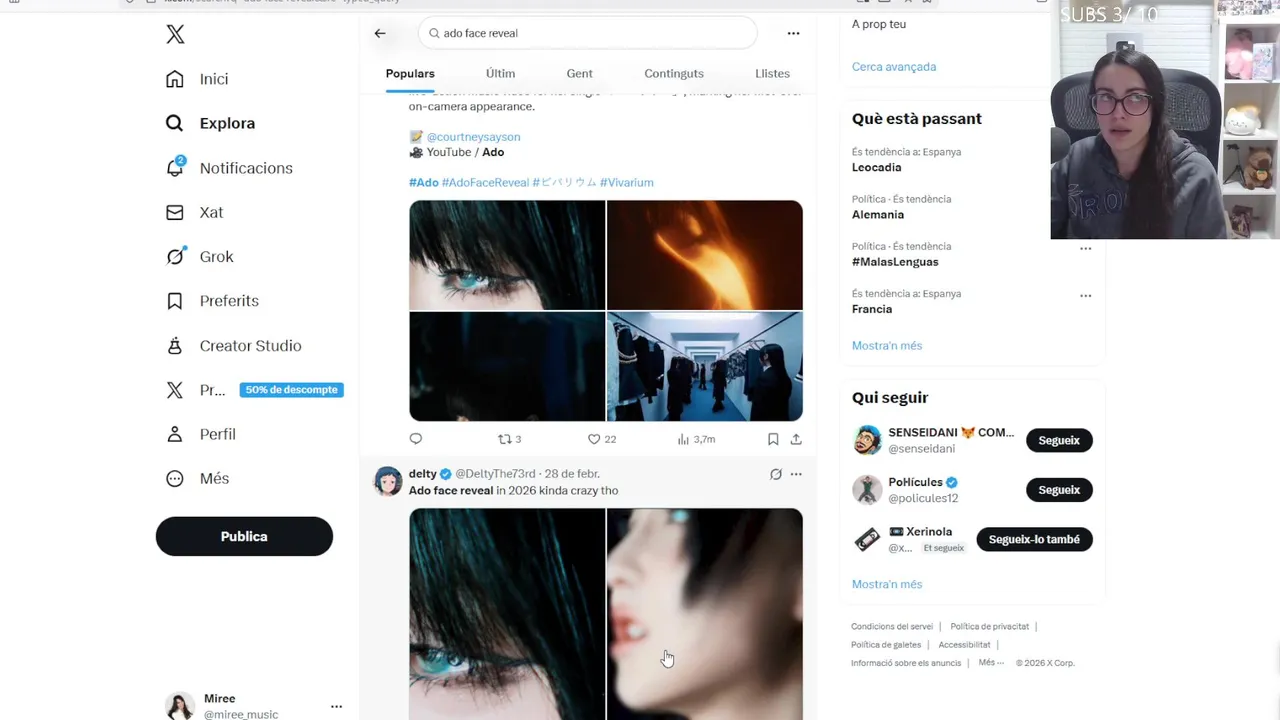Screen dimensions: 1280x720
Task: Open the Francia trend
Action: click(872, 309)
